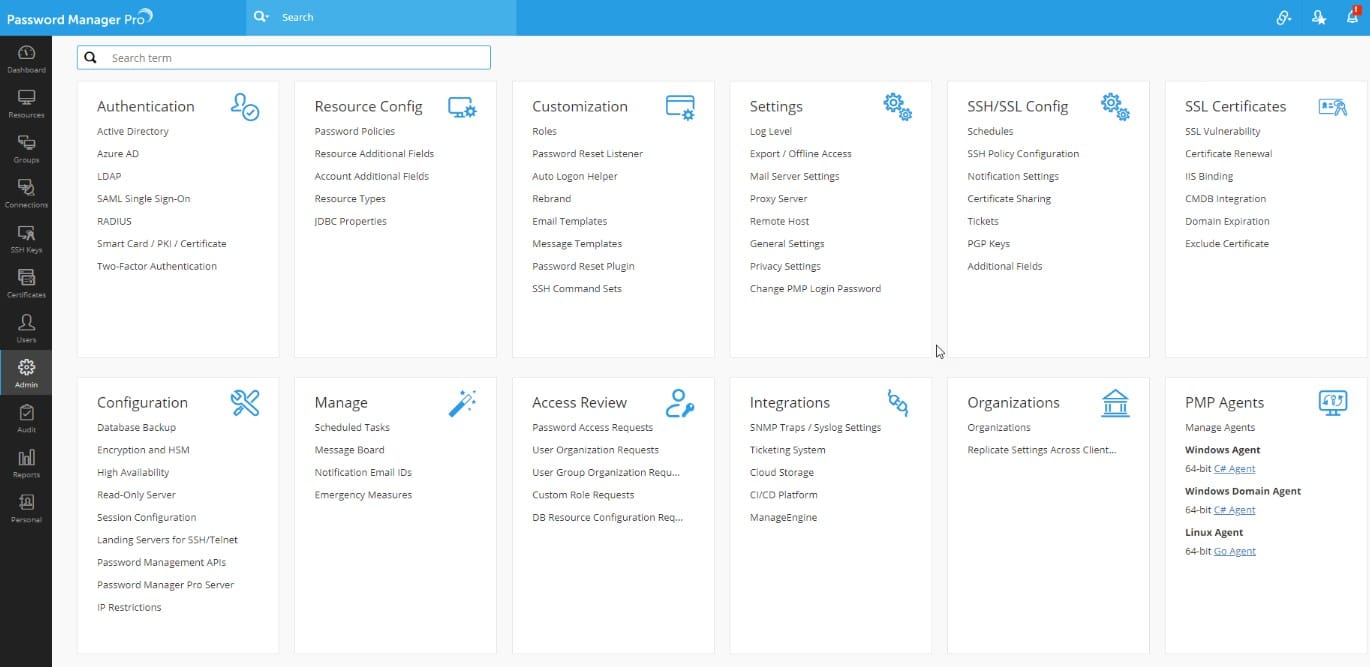The image size is (1370, 667).
Task: Open SNMP Traps / Syslog Settings
Action: point(816,428)
